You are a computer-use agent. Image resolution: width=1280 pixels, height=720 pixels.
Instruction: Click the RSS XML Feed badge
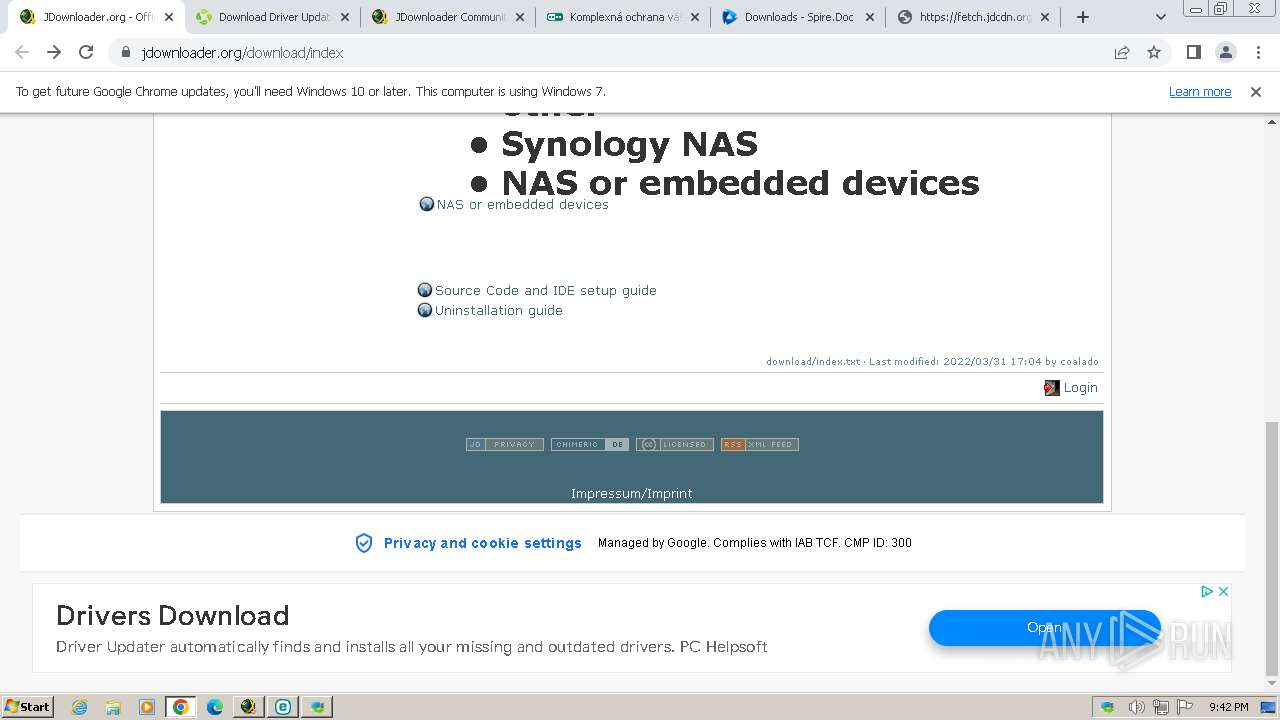[760, 444]
